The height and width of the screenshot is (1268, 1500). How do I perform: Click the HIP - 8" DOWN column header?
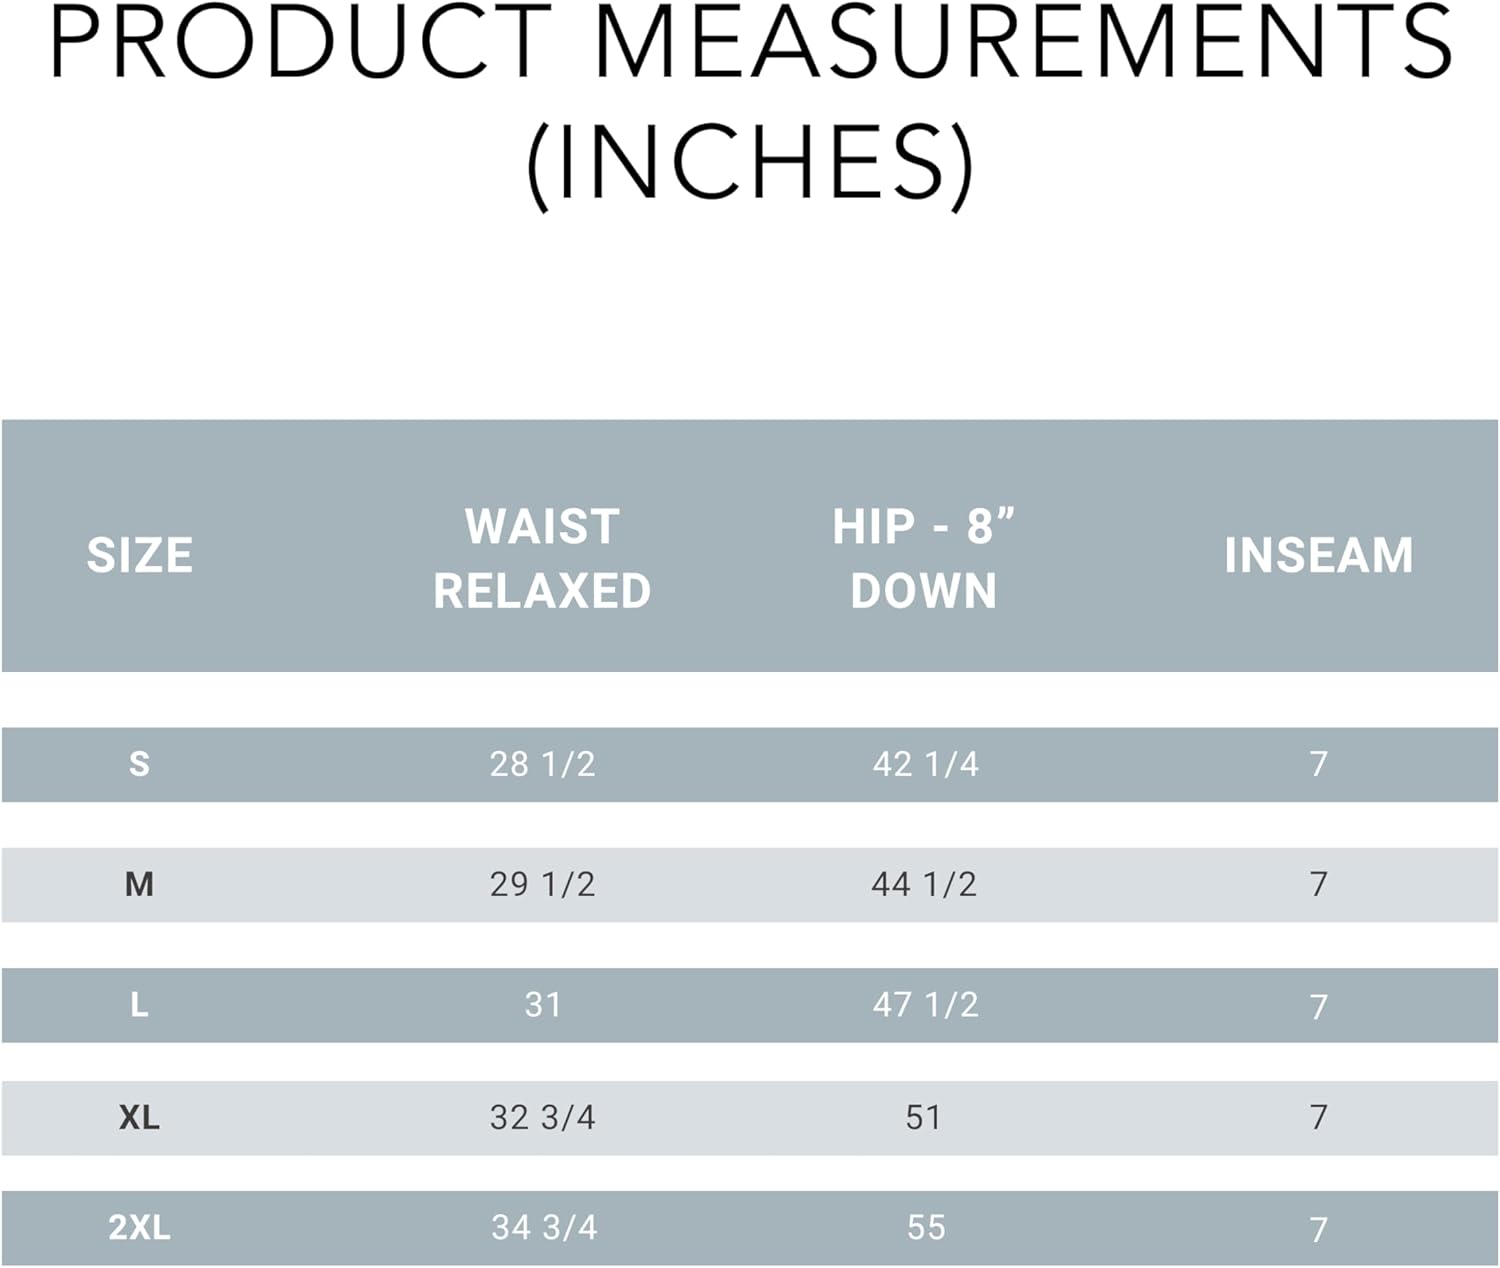click(x=924, y=558)
